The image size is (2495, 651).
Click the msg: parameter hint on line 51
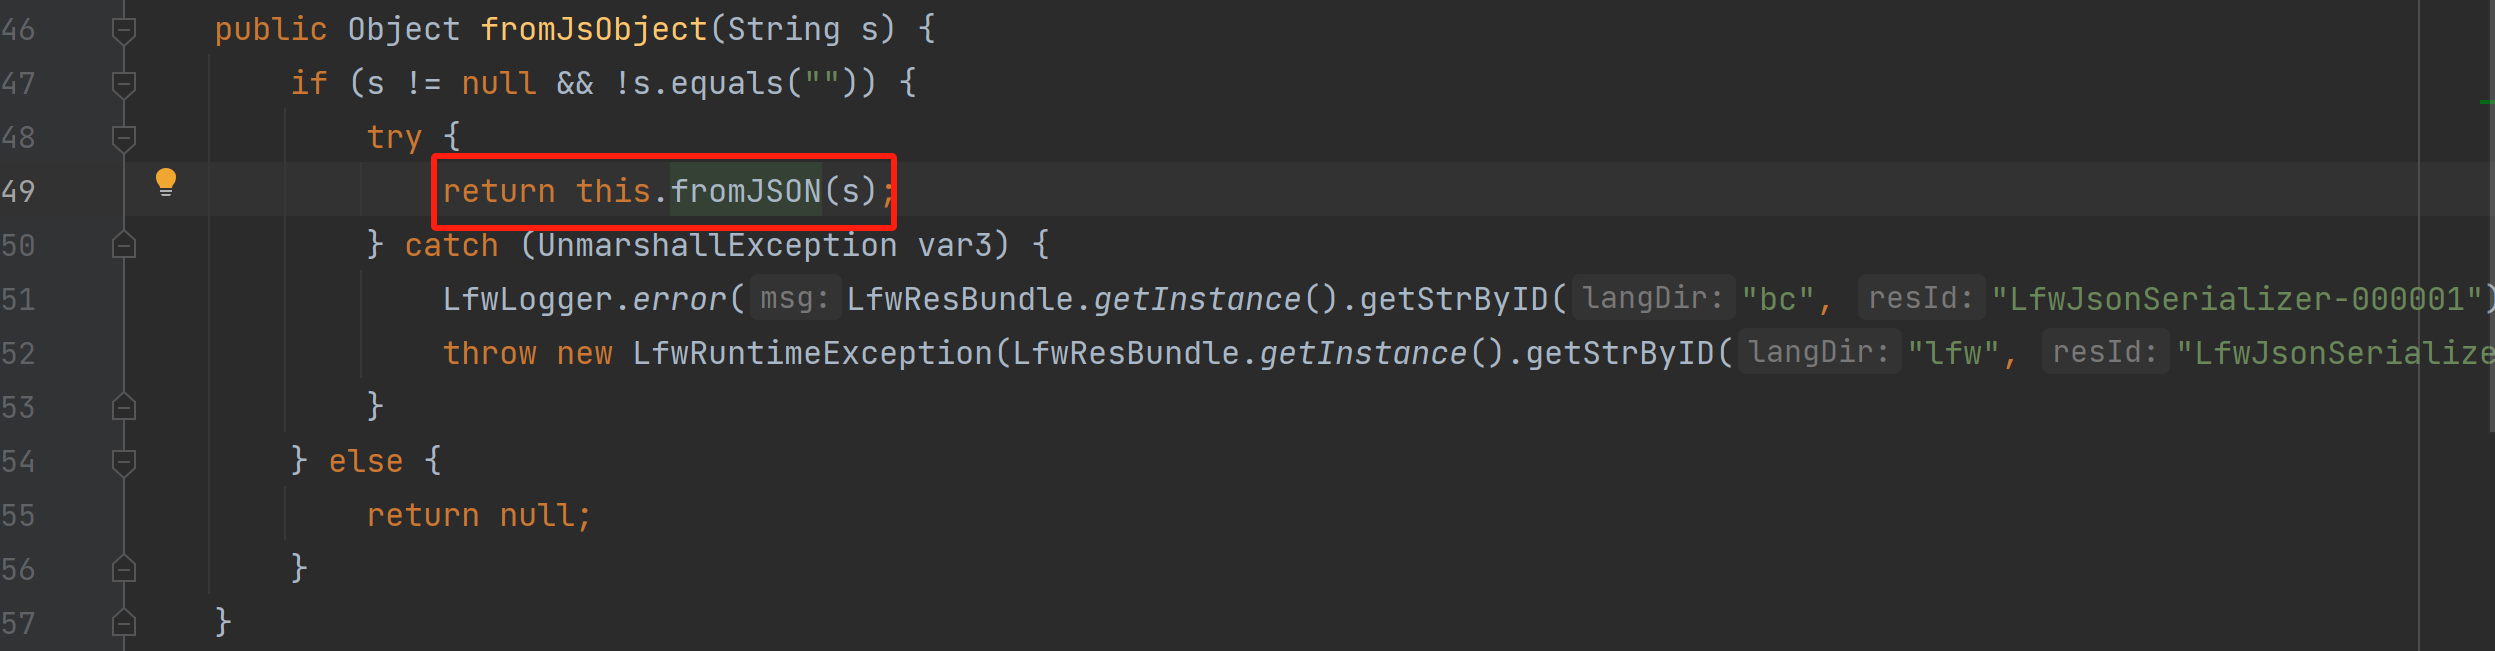pyautogui.click(x=795, y=298)
